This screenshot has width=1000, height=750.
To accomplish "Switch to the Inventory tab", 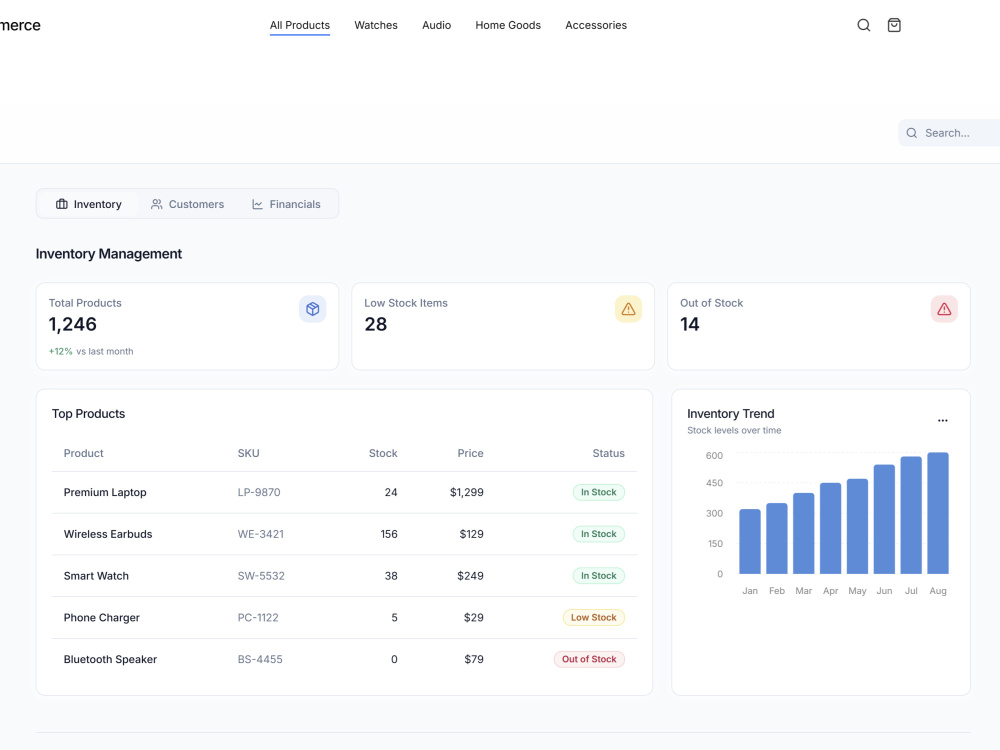I will click(89, 204).
